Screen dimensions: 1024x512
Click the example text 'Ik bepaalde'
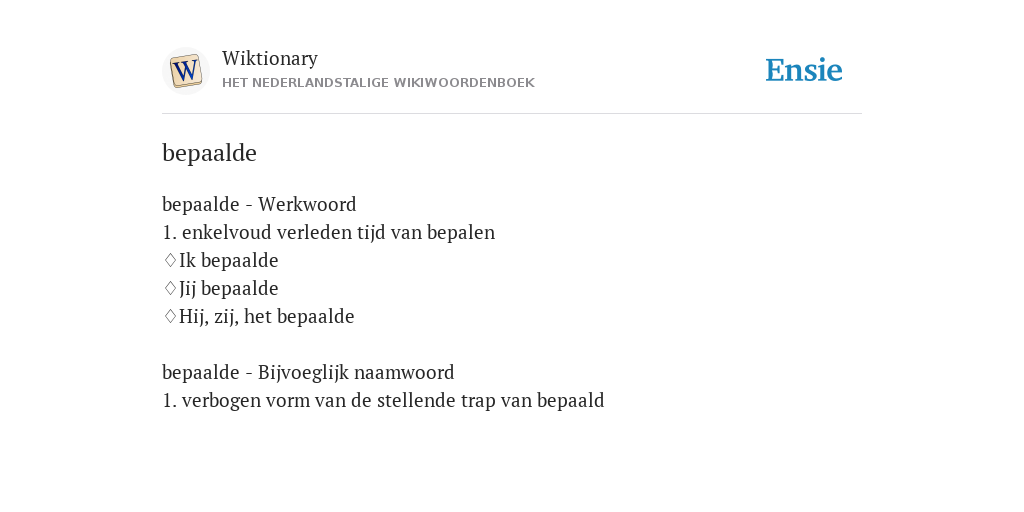coord(229,261)
